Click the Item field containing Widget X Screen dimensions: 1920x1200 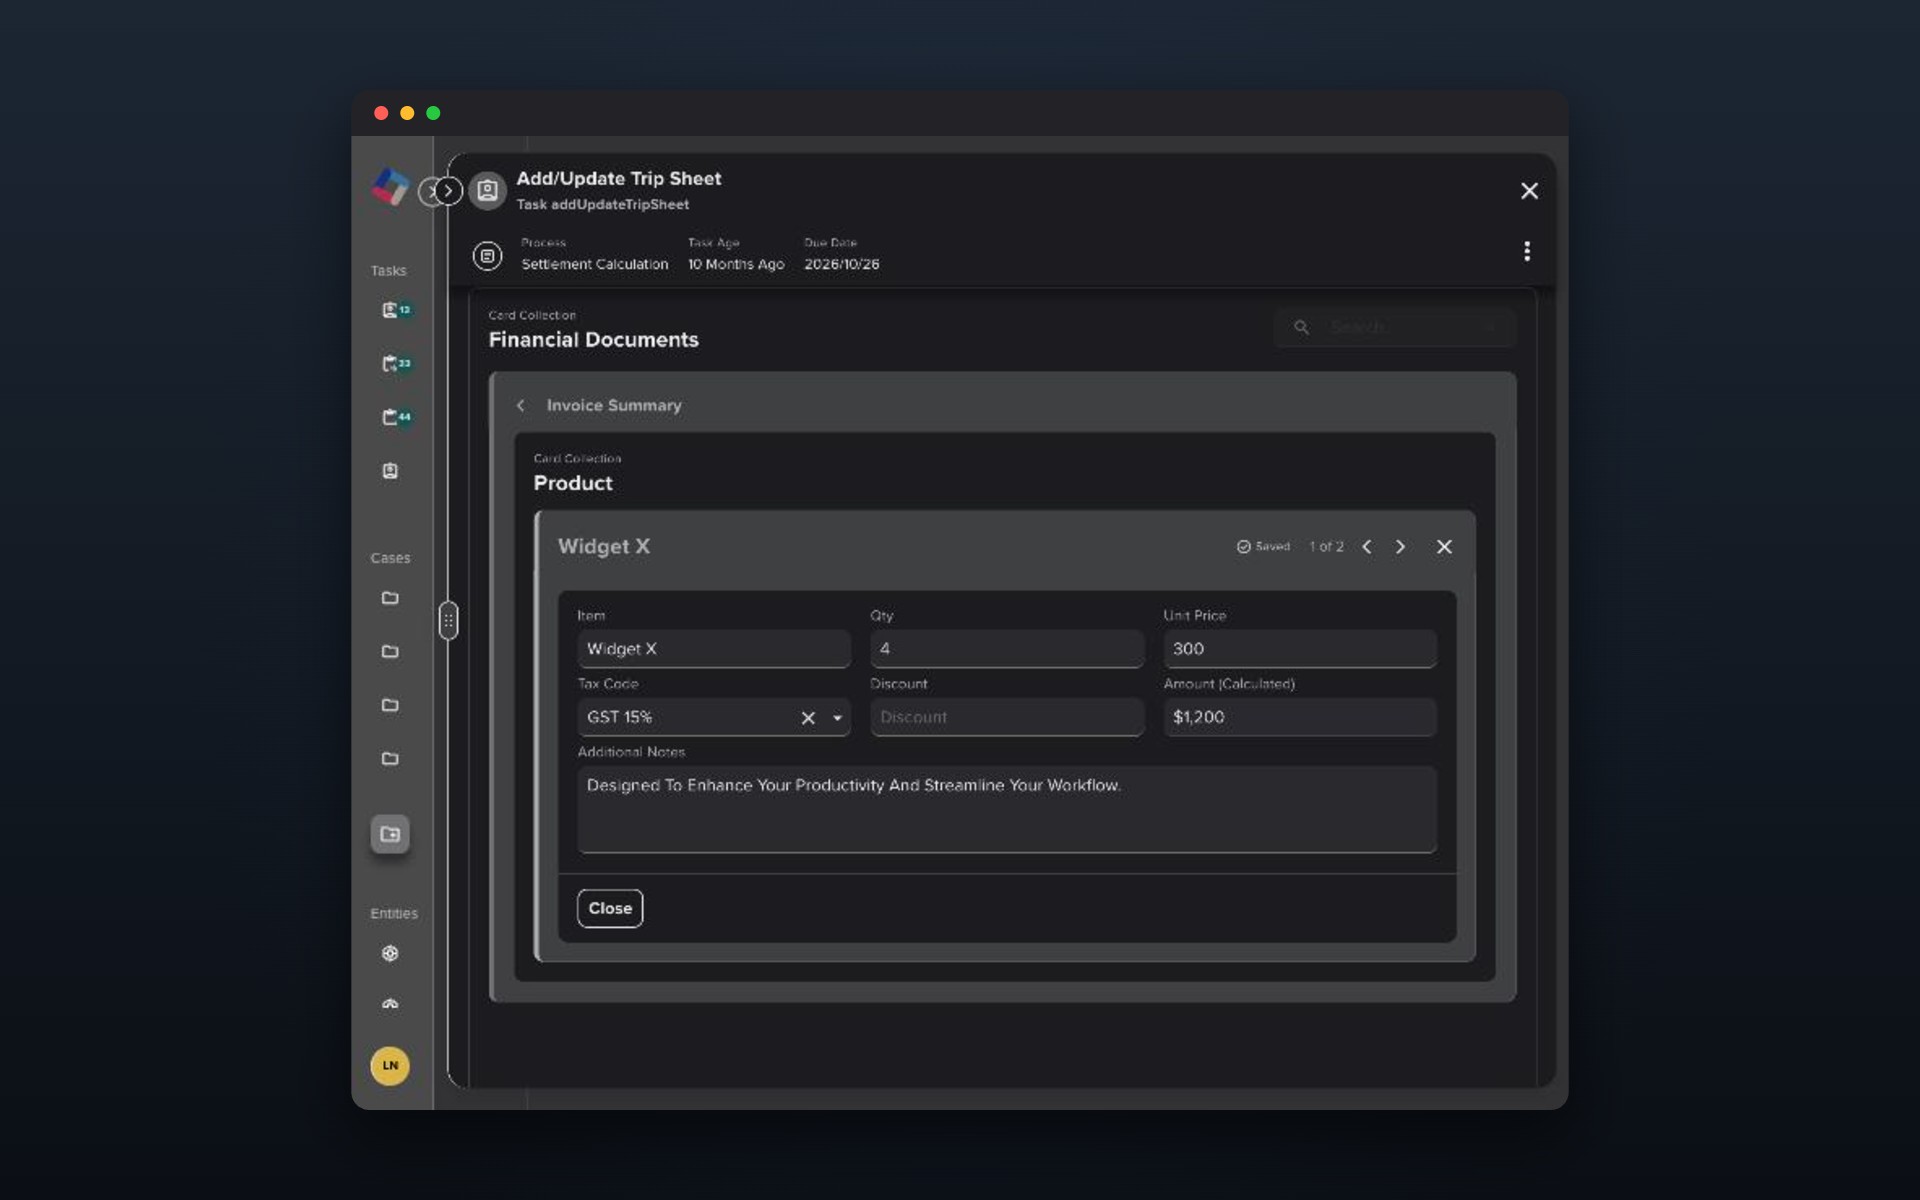pos(714,649)
